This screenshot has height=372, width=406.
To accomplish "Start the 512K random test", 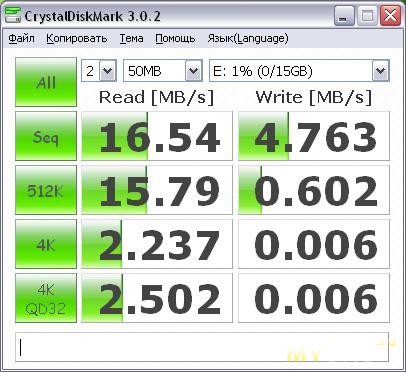I will coord(46,190).
